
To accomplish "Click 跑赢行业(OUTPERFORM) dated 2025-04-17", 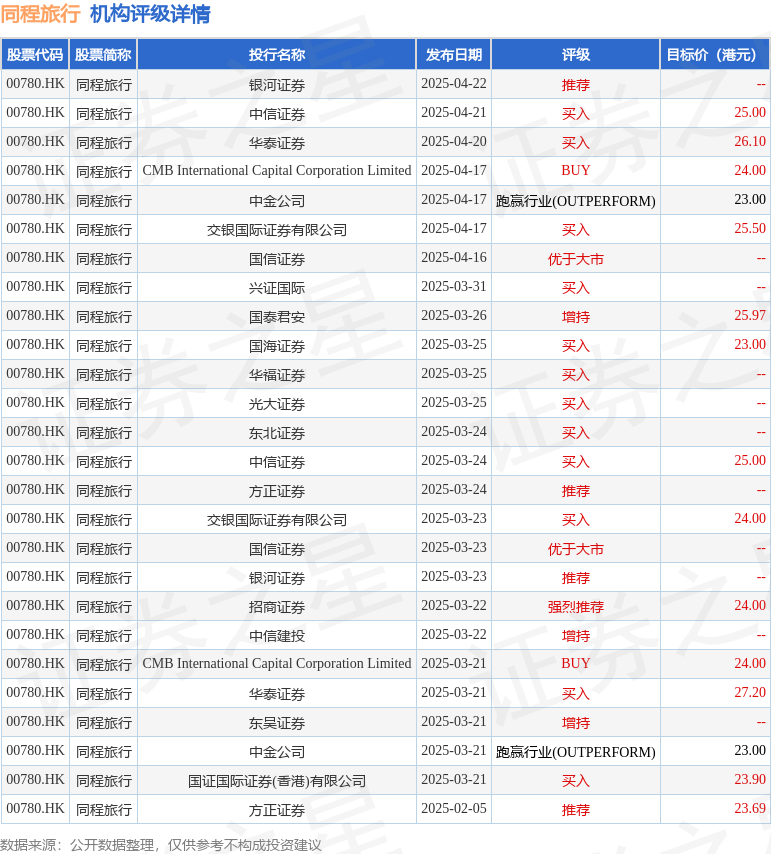I will pos(576,201).
